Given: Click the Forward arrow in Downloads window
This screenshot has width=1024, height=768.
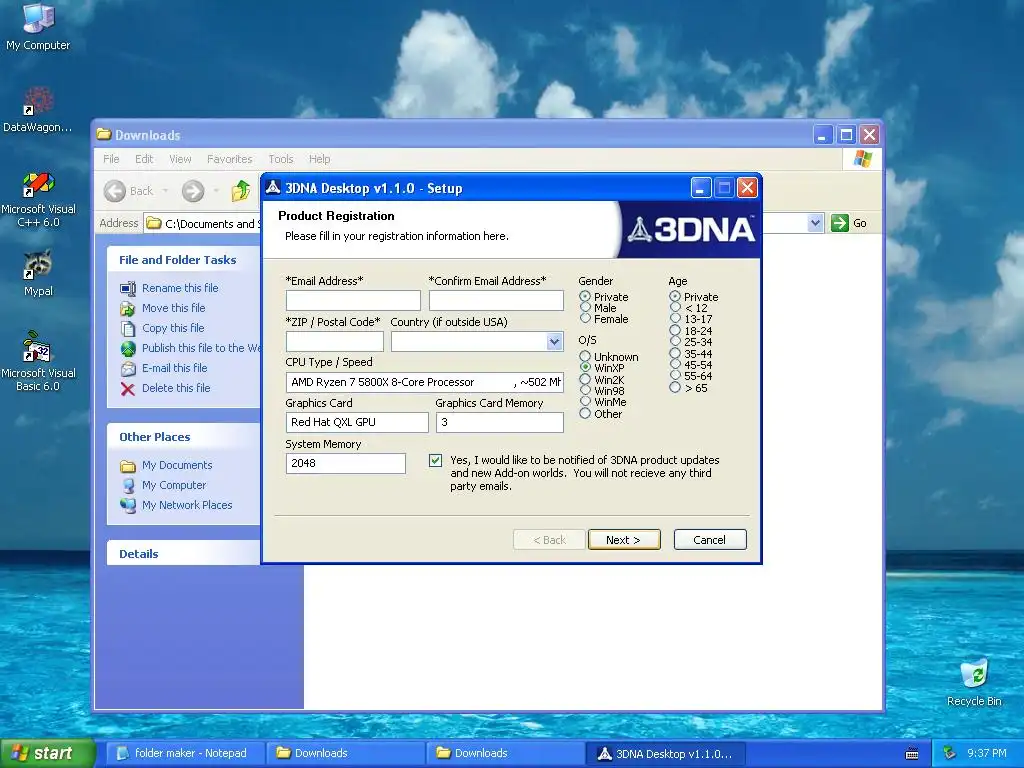Looking at the screenshot, I should coord(193,191).
